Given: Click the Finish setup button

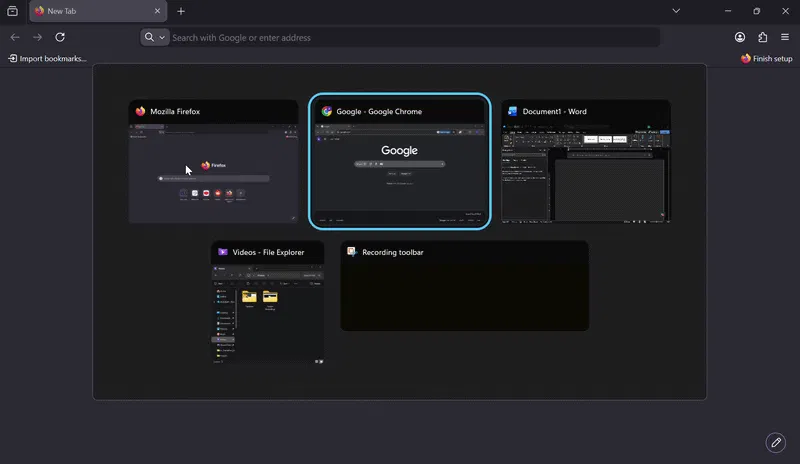Looking at the screenshot, I should pyautogui.click(x=766, y=59).
